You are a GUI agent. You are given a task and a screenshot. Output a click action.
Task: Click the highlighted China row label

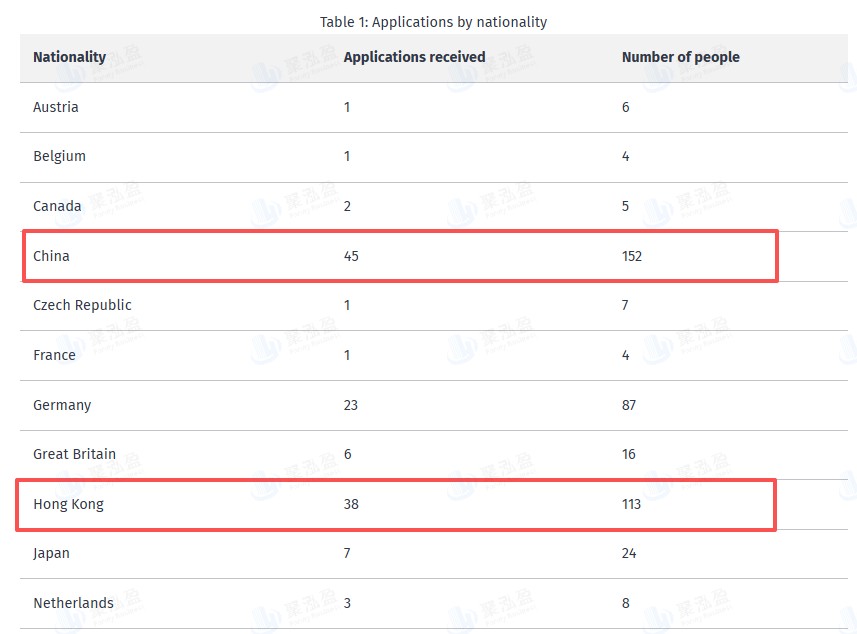coord(51,256)
